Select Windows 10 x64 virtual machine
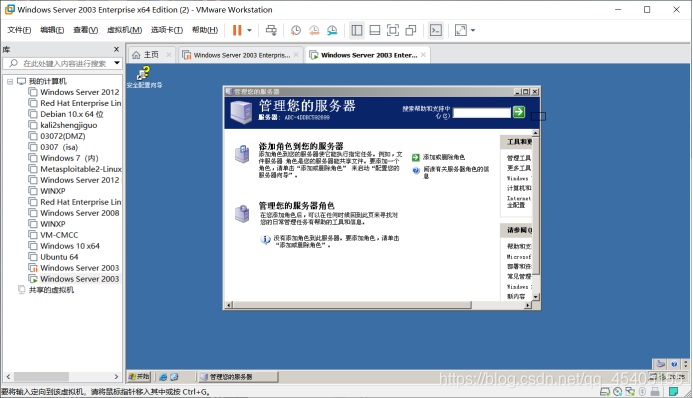 point(70,246)
